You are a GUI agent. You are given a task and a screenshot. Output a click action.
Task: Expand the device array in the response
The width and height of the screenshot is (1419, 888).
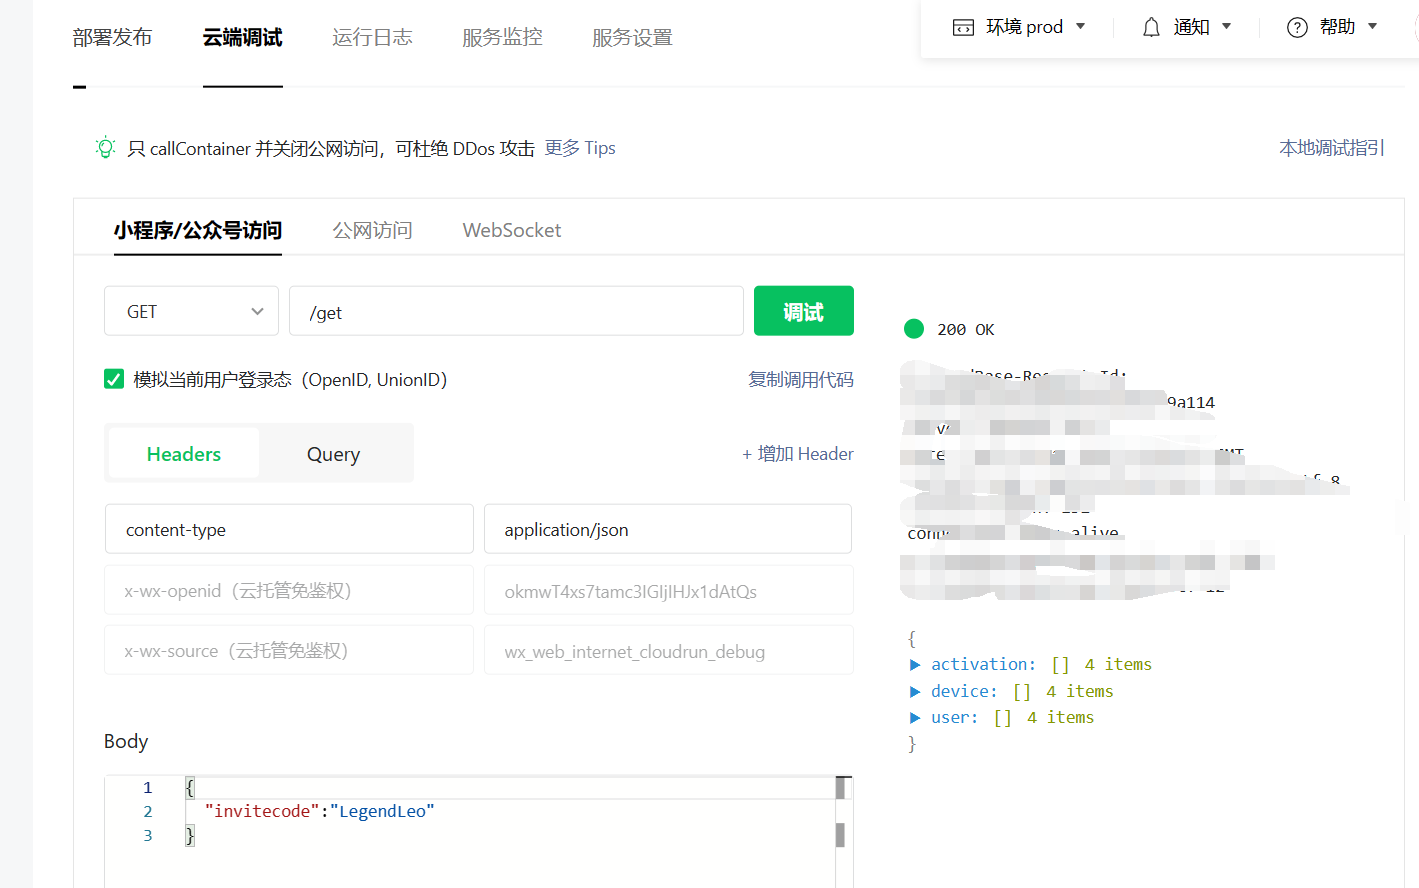tap(915, 691)
